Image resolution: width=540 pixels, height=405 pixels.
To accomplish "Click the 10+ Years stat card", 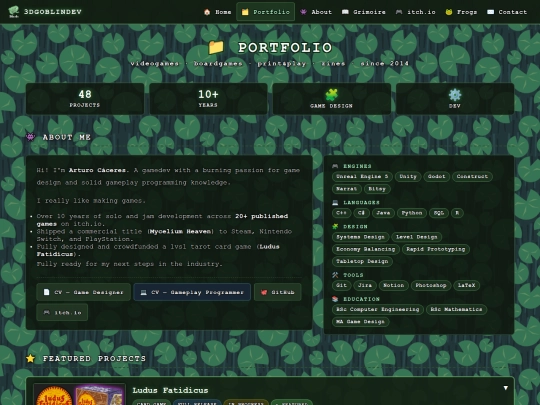I will point(208,98).
